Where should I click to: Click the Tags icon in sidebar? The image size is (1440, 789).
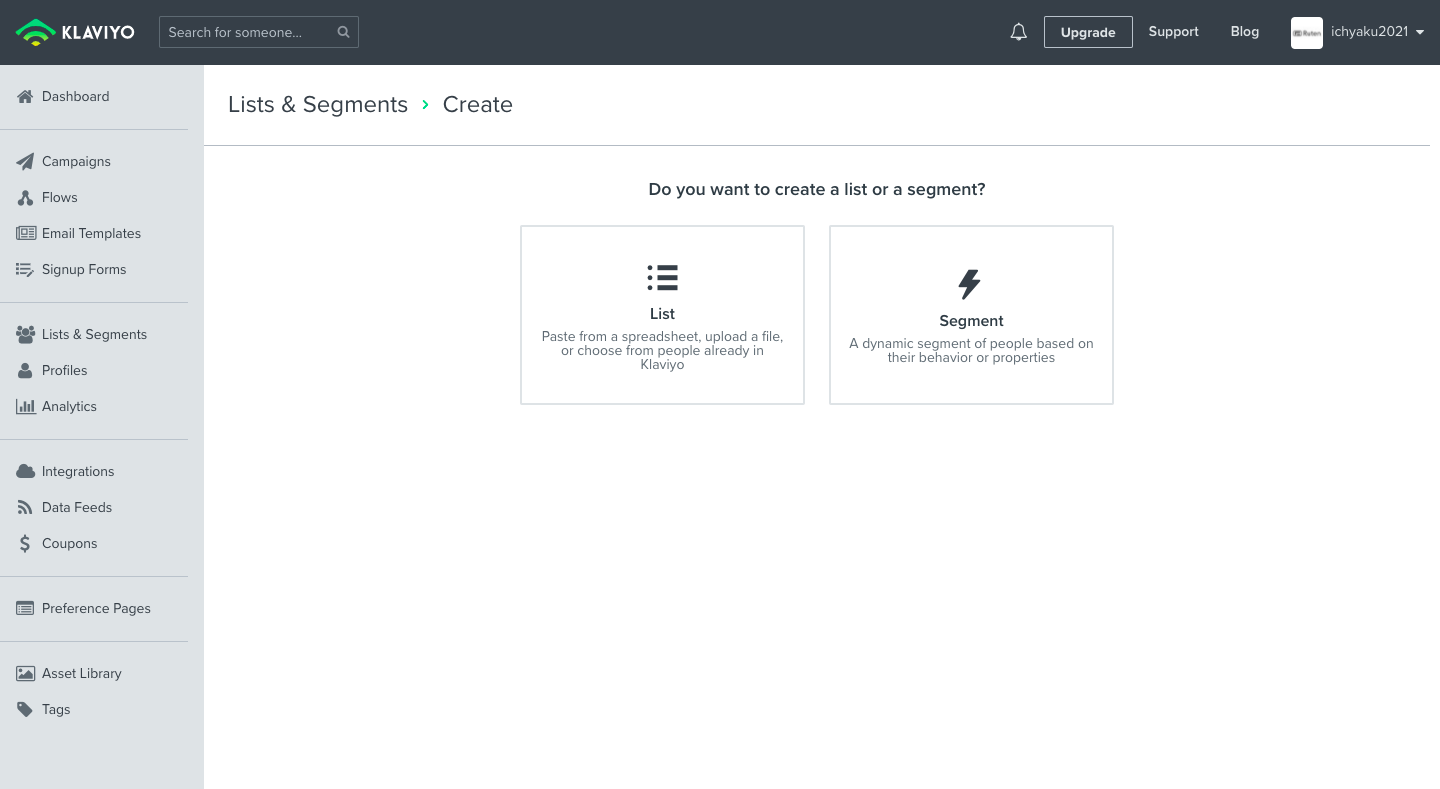25,709
